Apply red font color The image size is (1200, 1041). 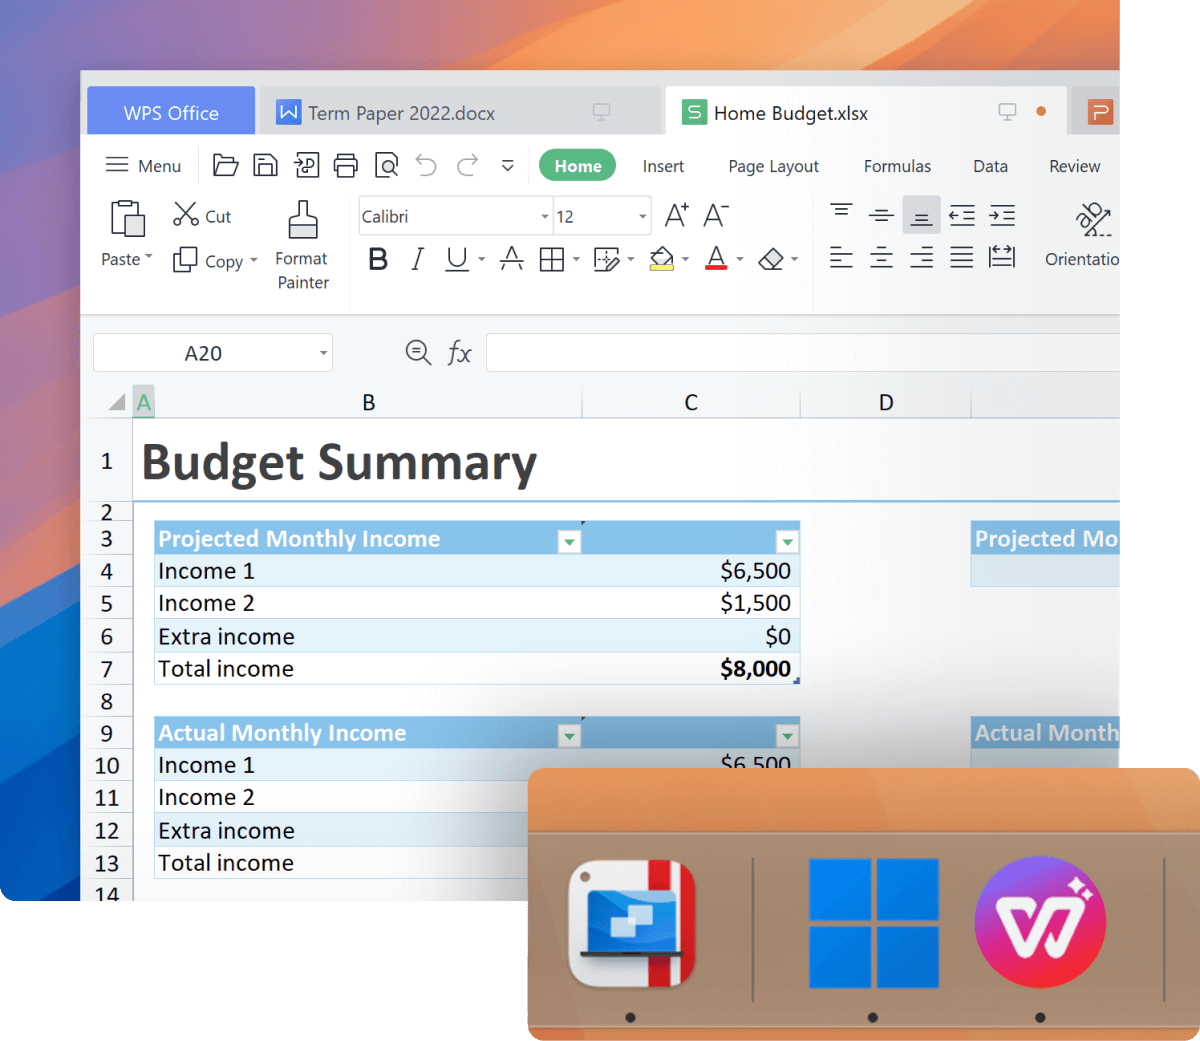(716, 260)
